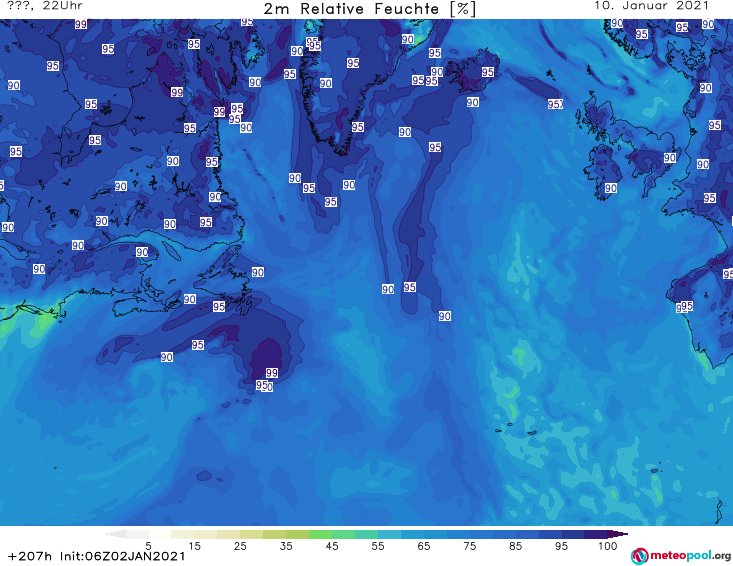733x566 pixels.
Task: Click the meteopool.org circular logo icon
Action: point(640,556)
